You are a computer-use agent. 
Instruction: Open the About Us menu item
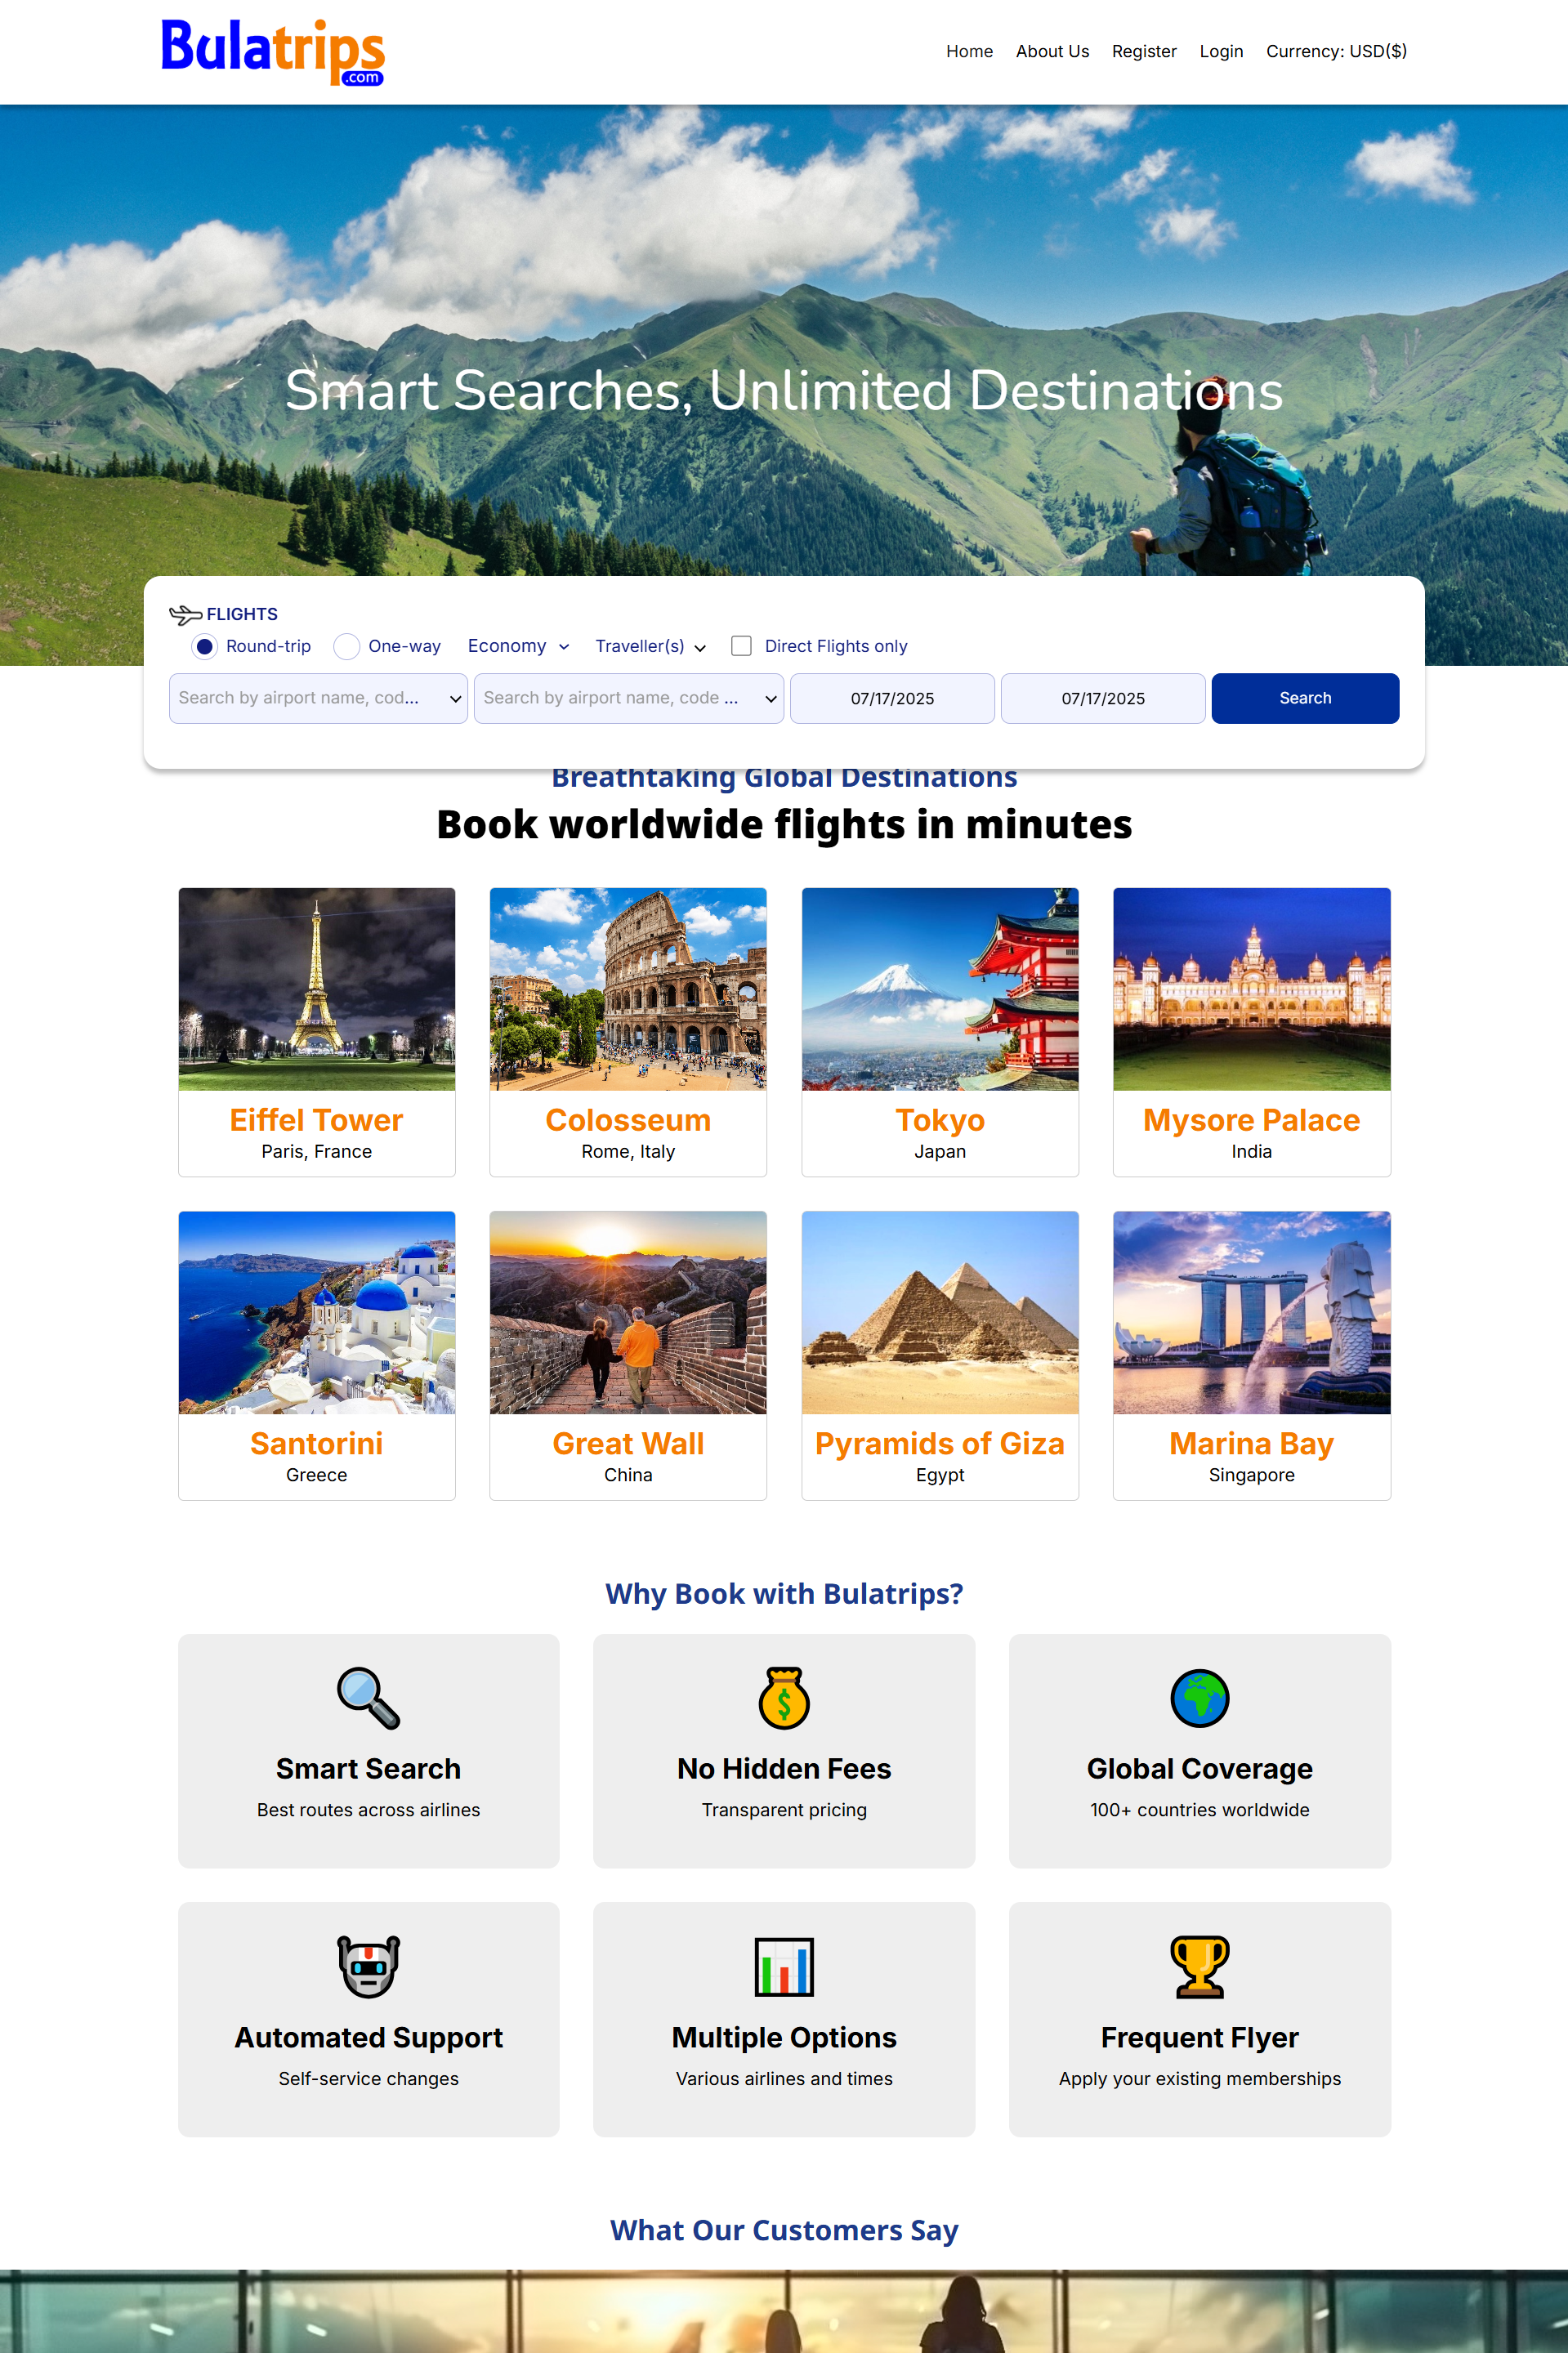[x=1052, y=51]
